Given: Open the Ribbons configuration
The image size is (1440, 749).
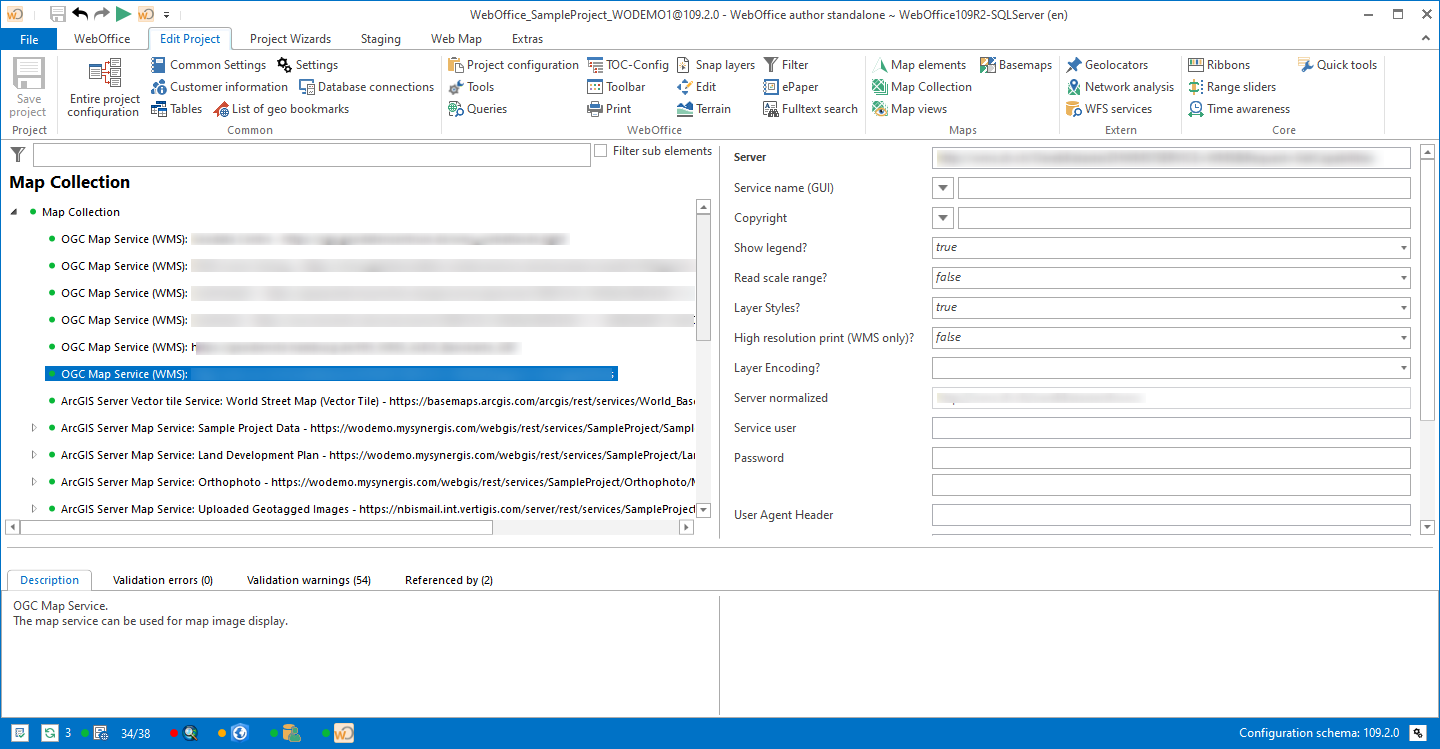Looking at the screenshot, I should click(1228, 64).
